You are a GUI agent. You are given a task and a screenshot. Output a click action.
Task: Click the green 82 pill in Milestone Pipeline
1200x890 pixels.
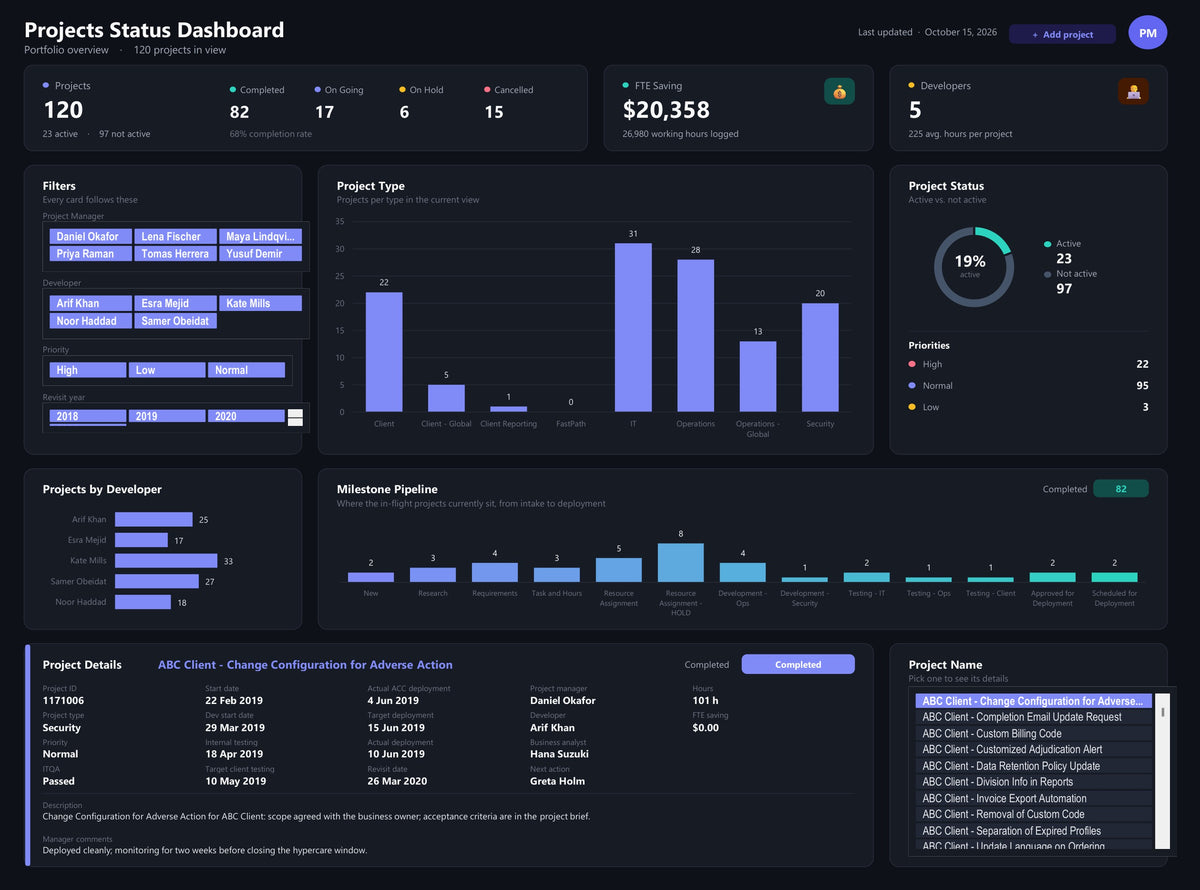(1121, 489)
